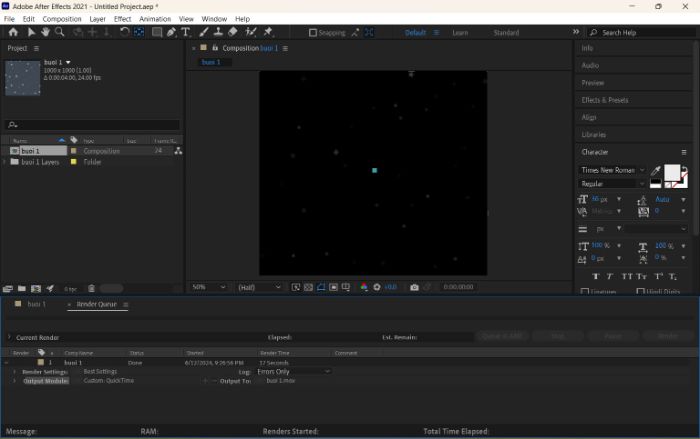Select the Roto Brush tool
This screenshot has width=700, height=439.
point(251,32)
